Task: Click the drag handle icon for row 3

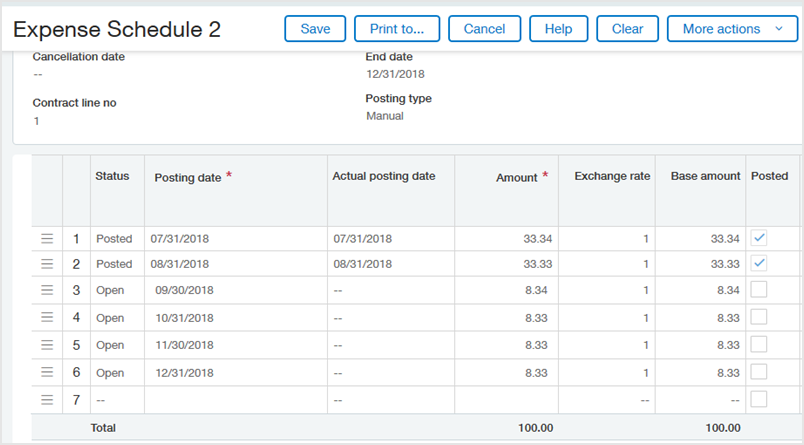Action: click(x=46, y=290)
